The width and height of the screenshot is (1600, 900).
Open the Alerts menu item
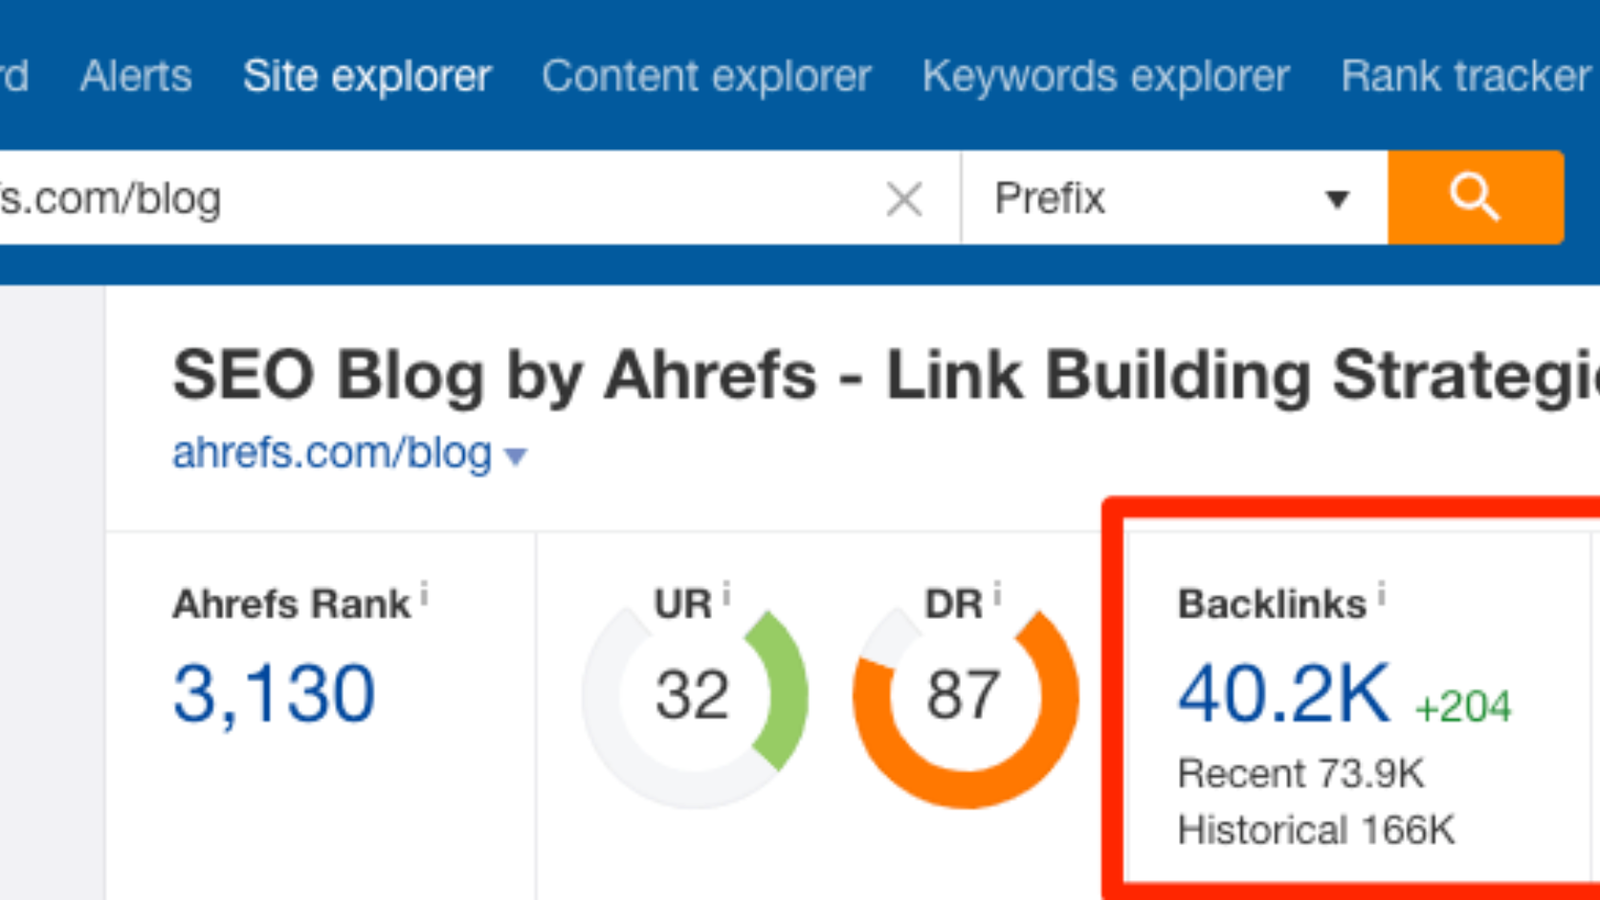tap(136, 76)
